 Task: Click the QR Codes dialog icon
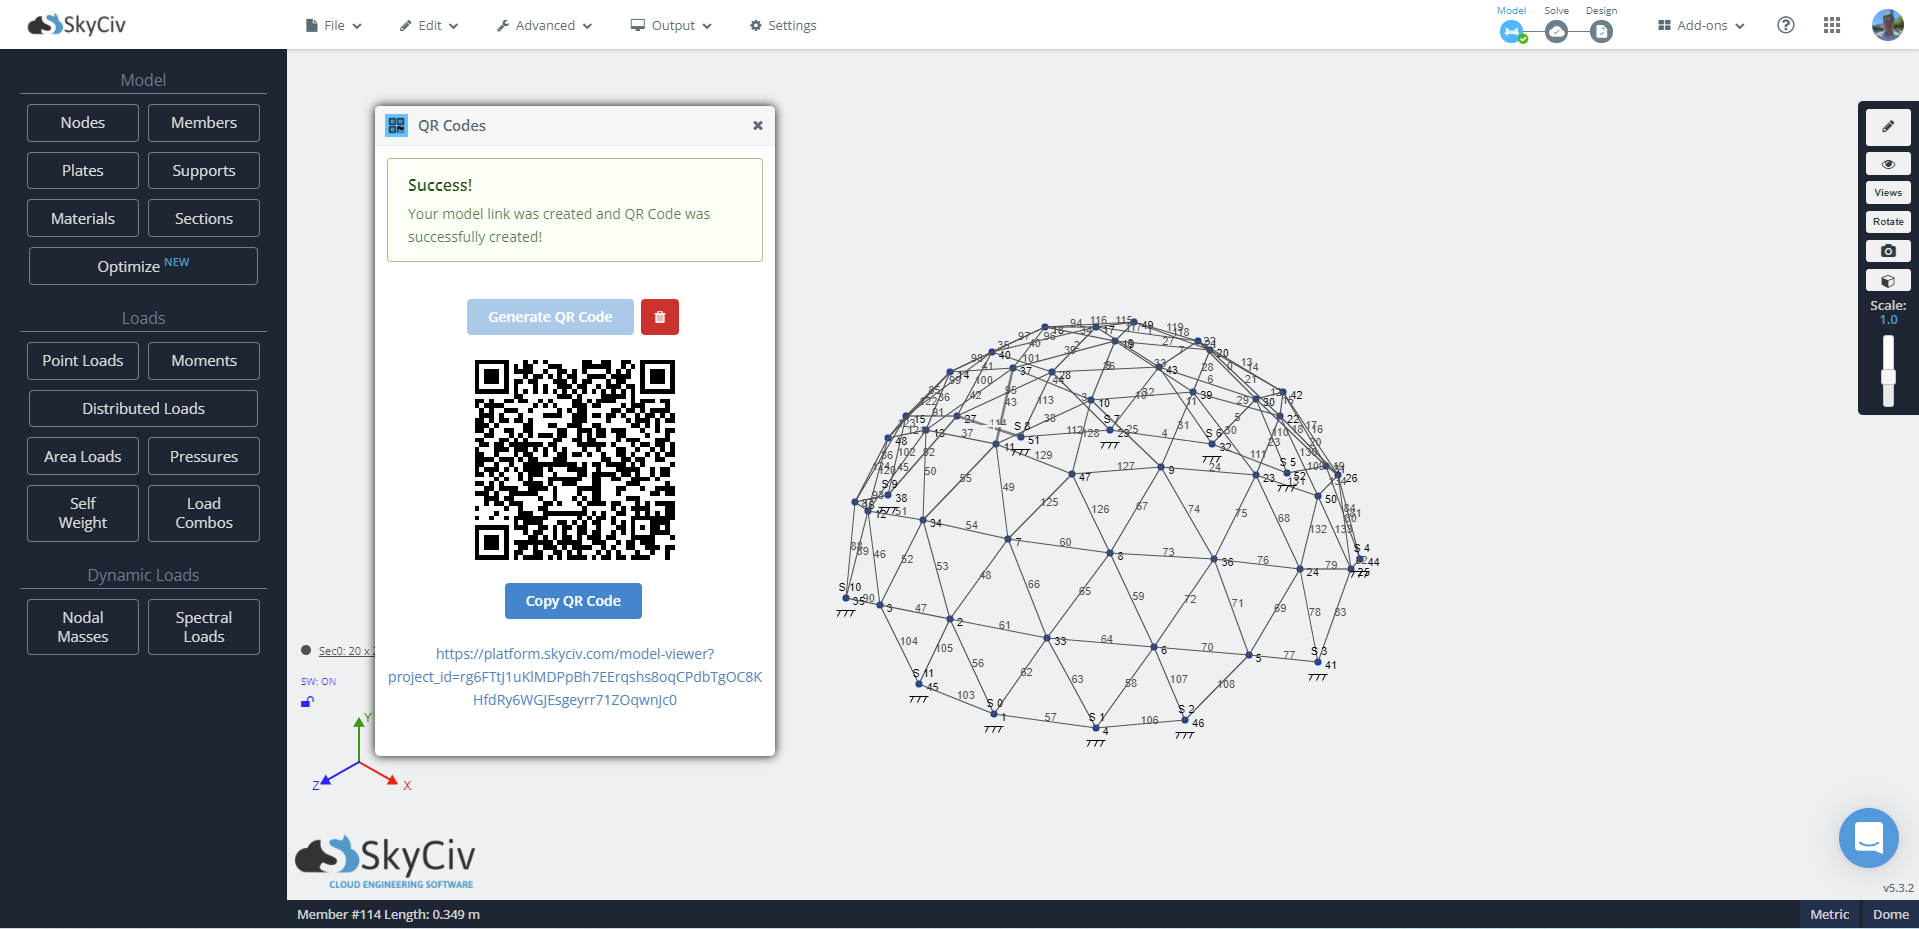pos(397,125)
